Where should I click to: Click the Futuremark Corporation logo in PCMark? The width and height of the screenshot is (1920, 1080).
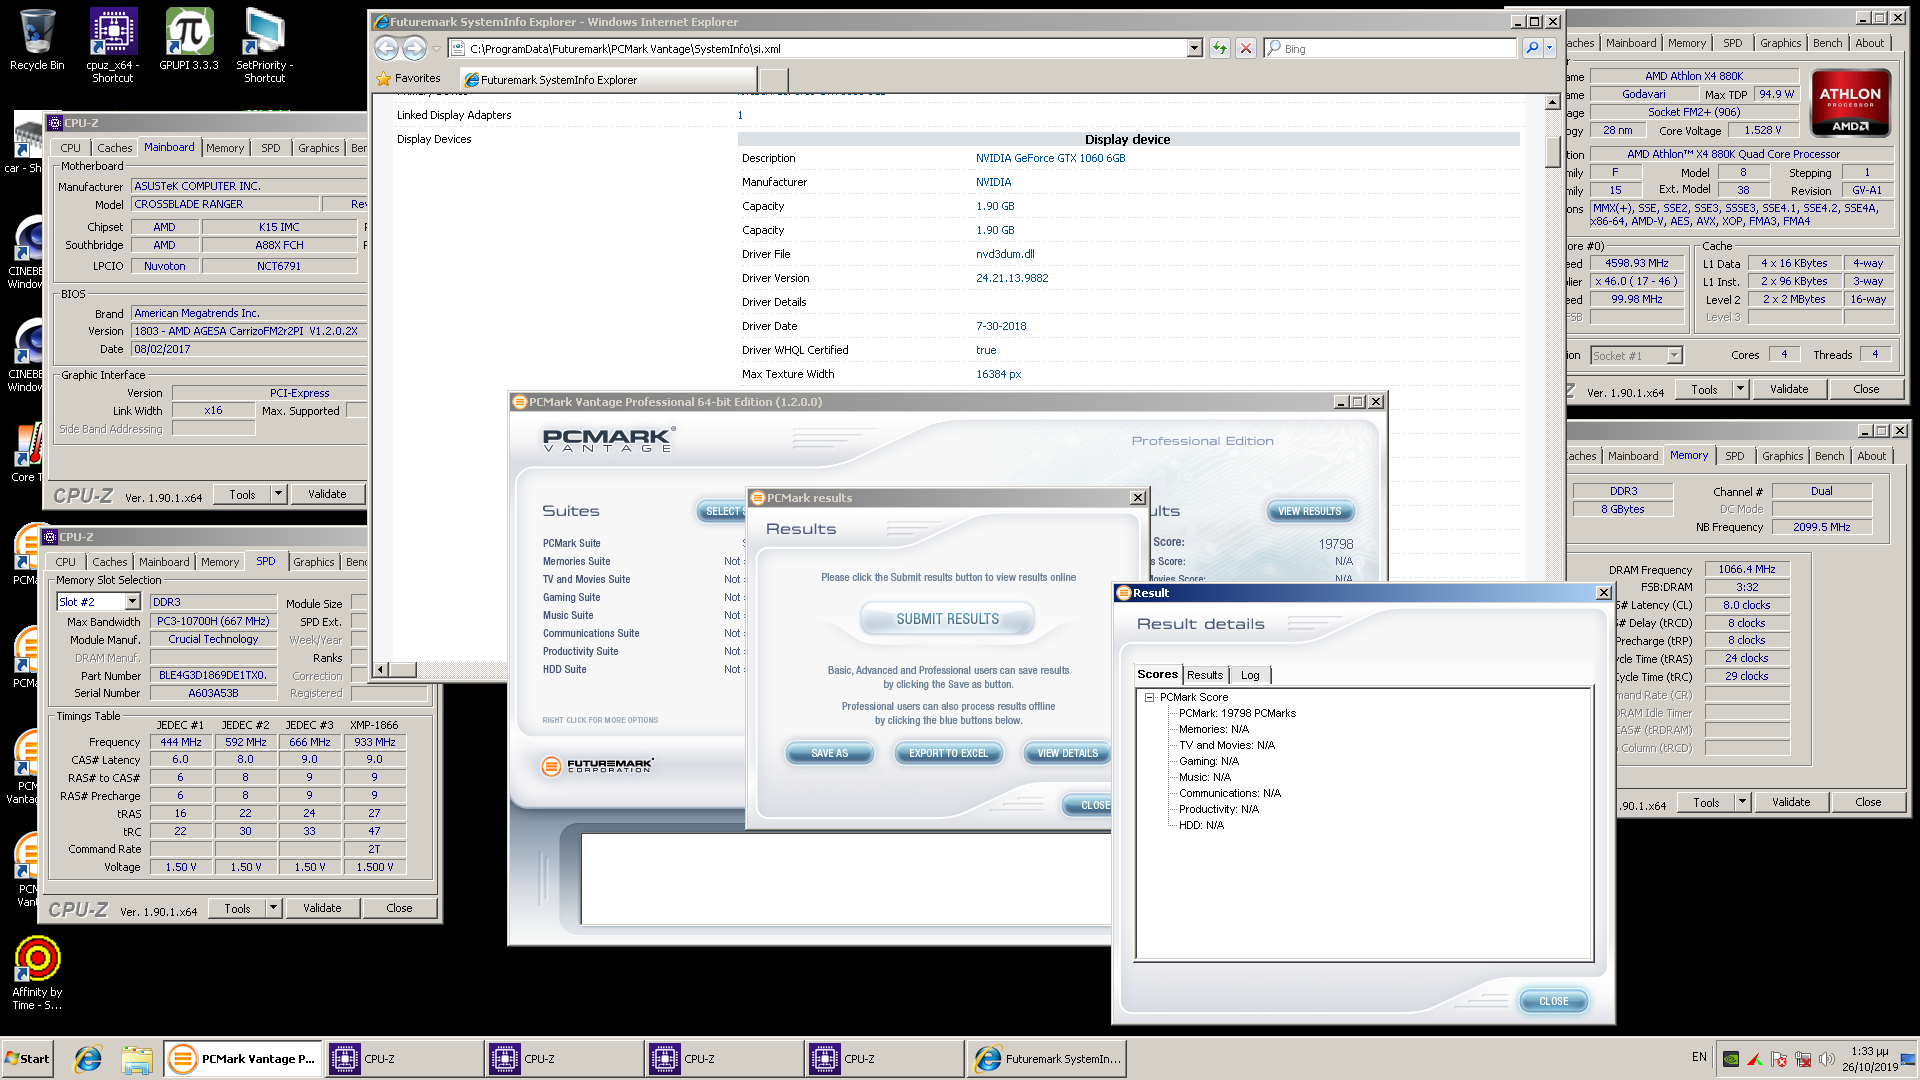(x=597, y=766)
